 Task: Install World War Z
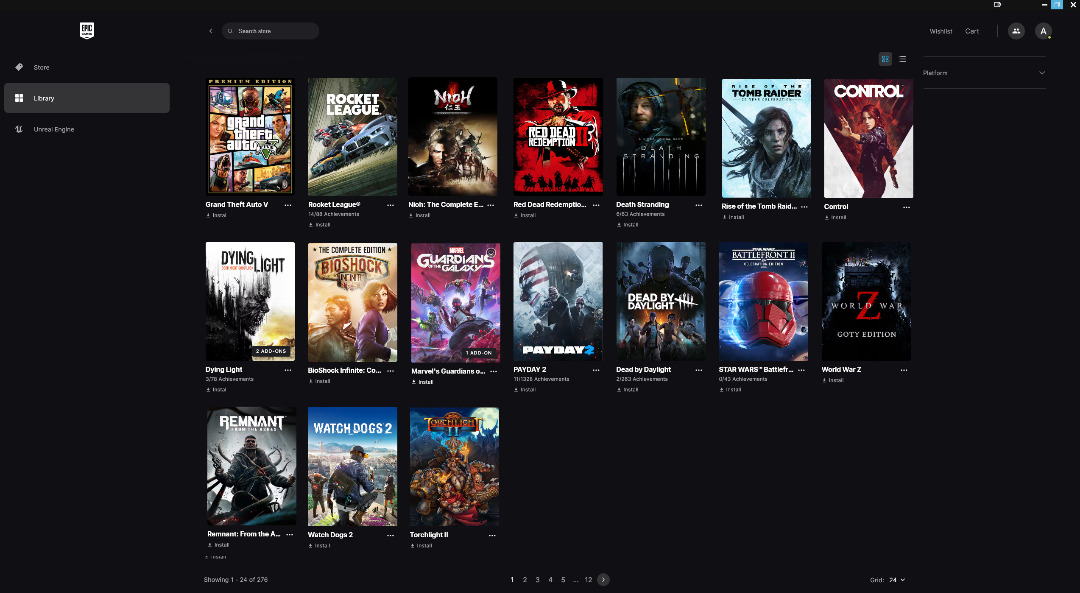(x=833, y=380)
